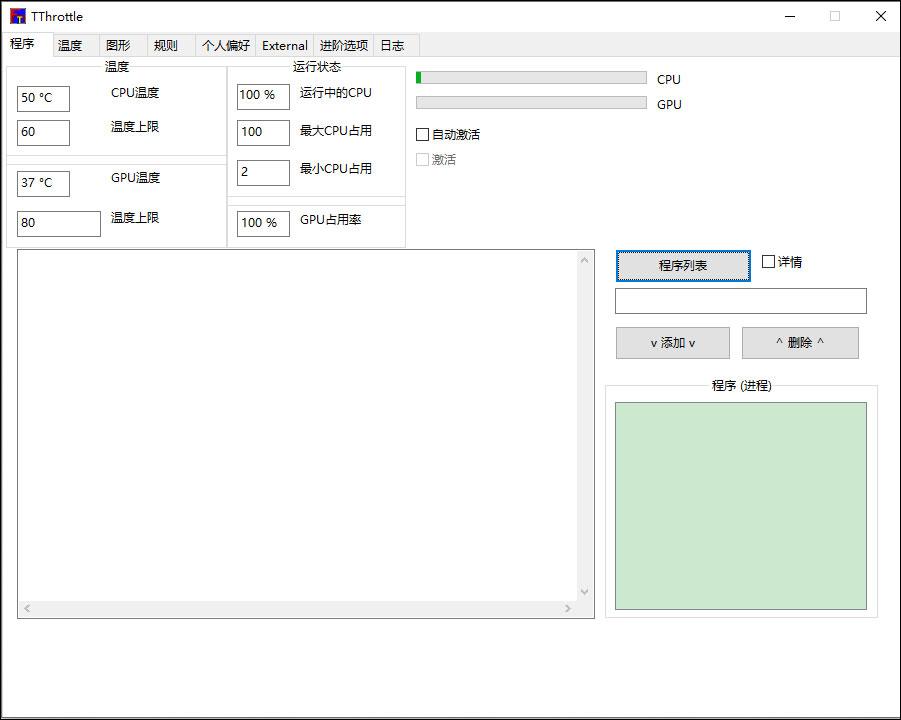
Task: Go to the External tab
Action: [x=284, y=45]
